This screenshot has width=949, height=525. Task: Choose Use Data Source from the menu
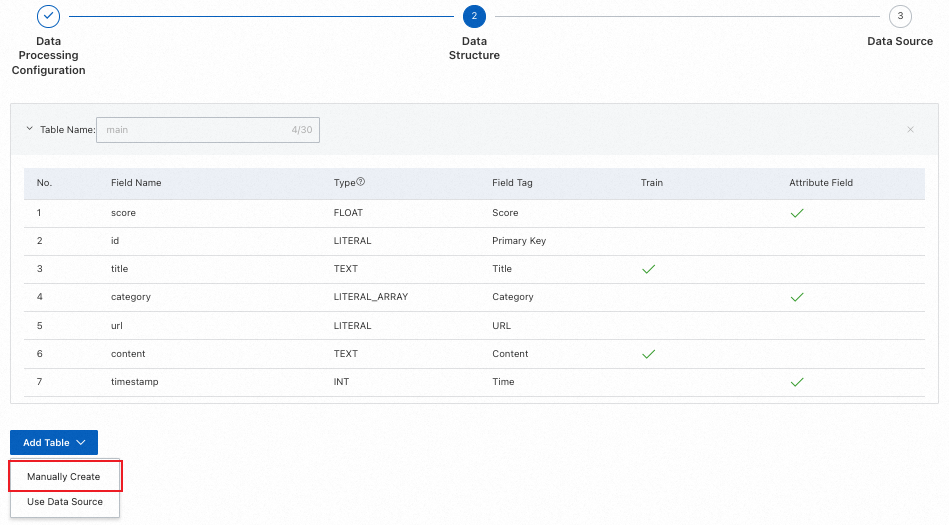65,502
